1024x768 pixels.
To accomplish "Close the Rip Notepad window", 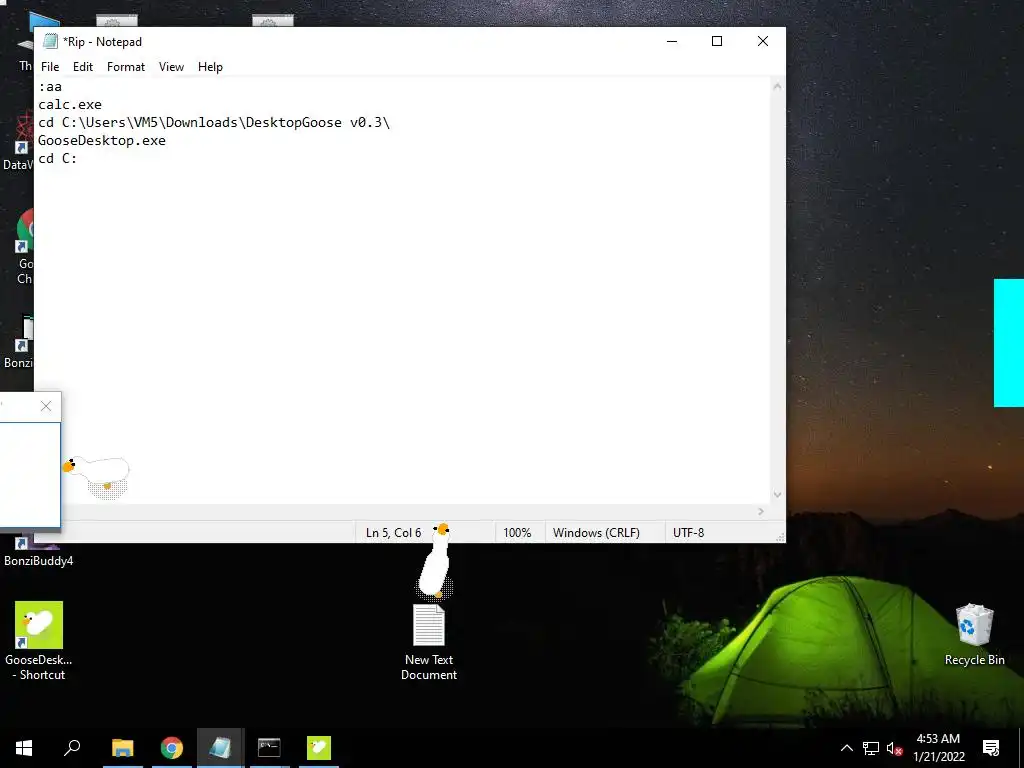I will (x=763, y=41).
